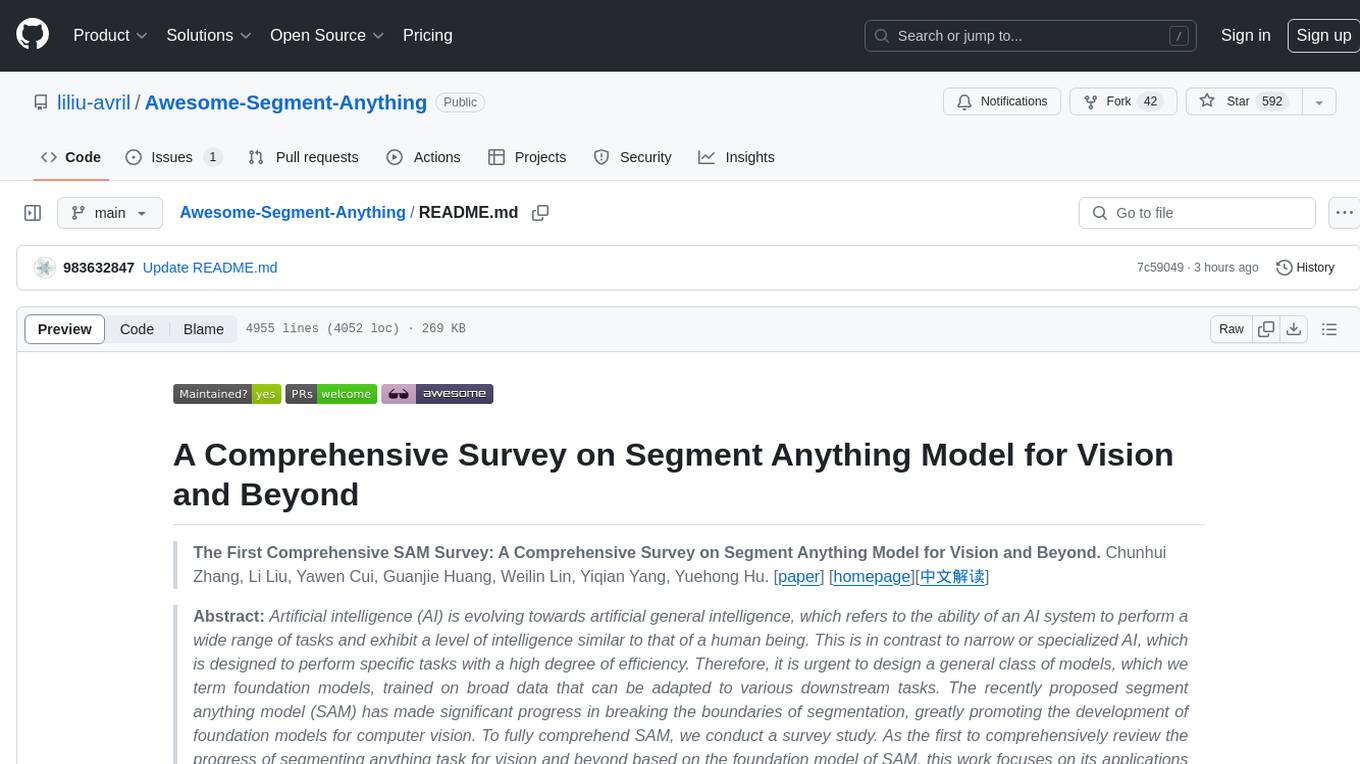1360x764 pixels.
Task: Open the Pull requests tab
Action: pos(303,157)
